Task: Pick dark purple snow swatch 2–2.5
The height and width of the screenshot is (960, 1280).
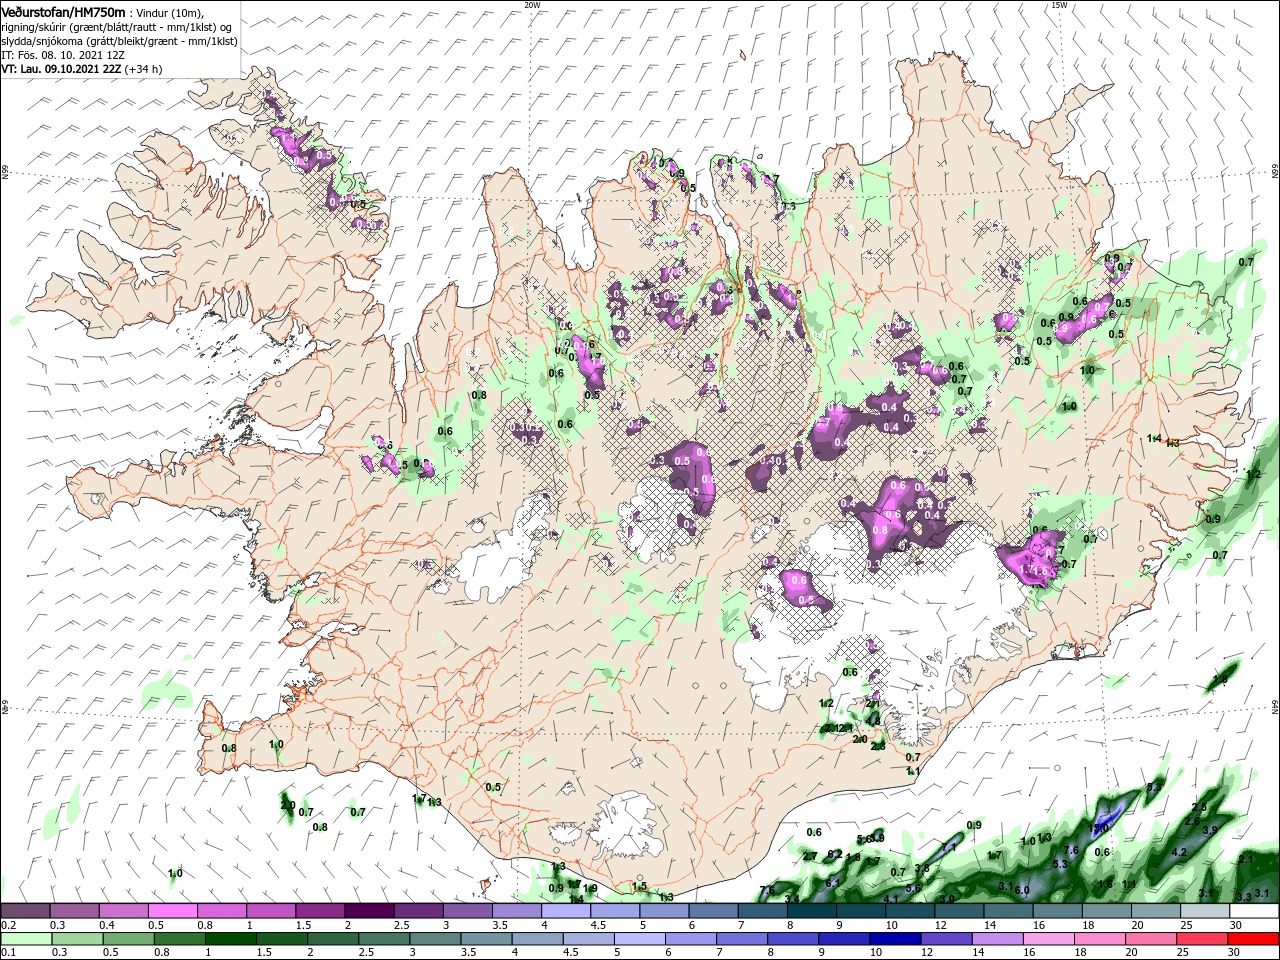Action: tap(370, 911)
